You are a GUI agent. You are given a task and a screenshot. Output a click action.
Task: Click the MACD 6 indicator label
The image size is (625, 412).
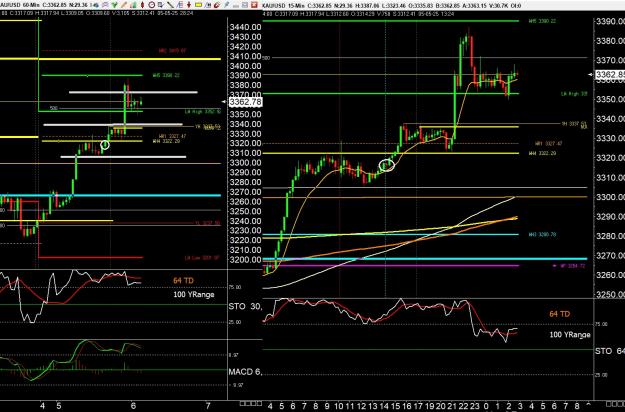[x=245, y=372]
